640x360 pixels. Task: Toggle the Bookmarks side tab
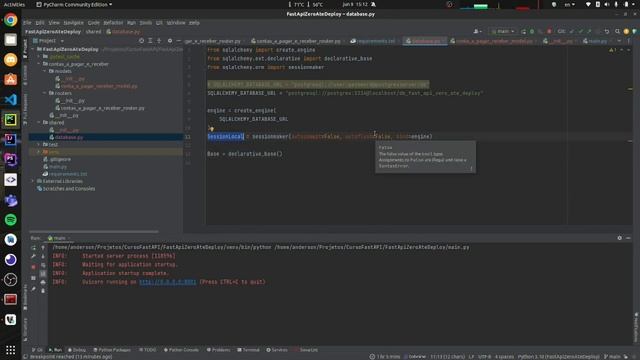[x=25, y=297]
